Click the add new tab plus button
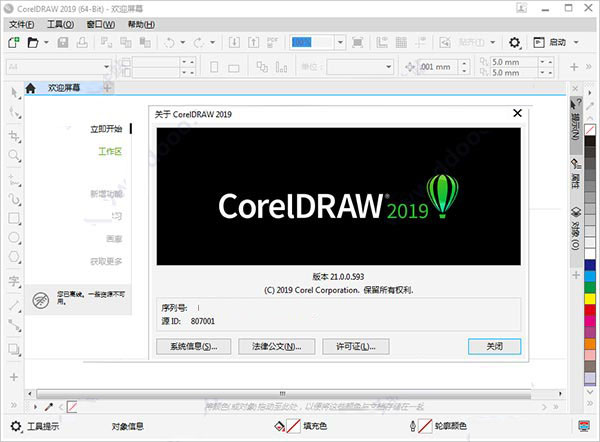Screen dimensions: 600x442 (x=108, y=88)
